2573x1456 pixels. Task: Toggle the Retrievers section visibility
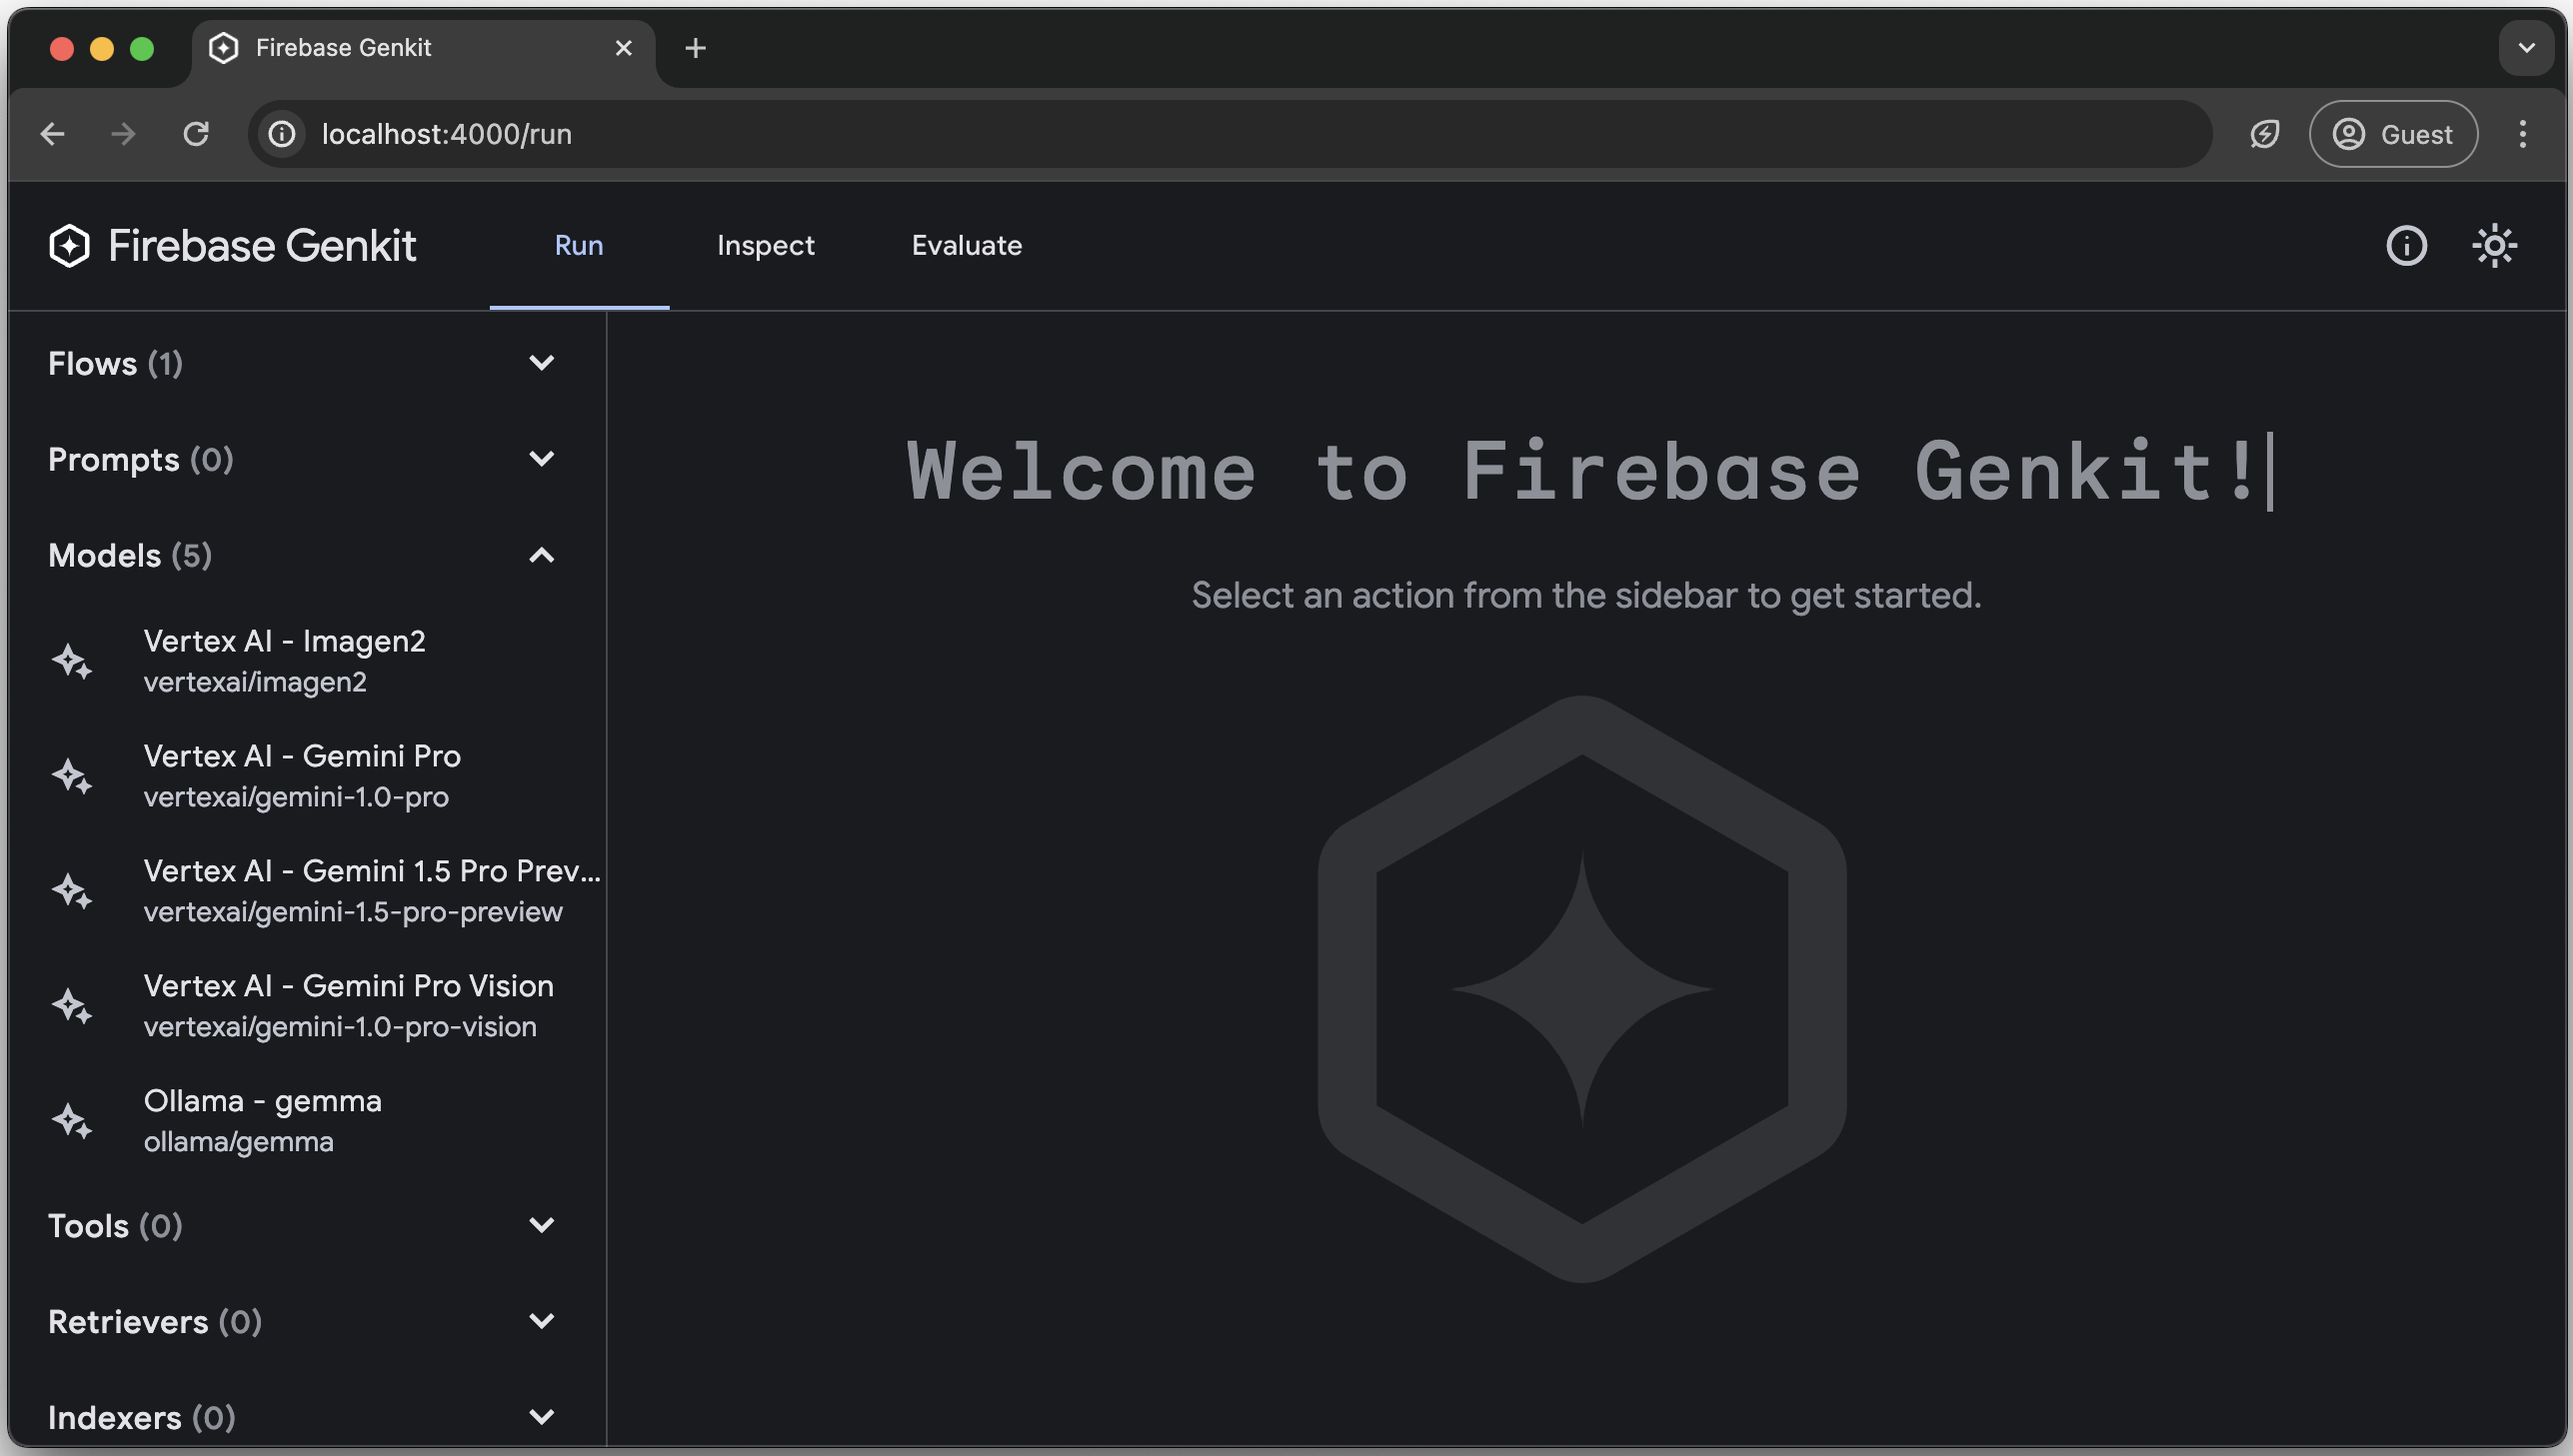[x=543, y=1322]
